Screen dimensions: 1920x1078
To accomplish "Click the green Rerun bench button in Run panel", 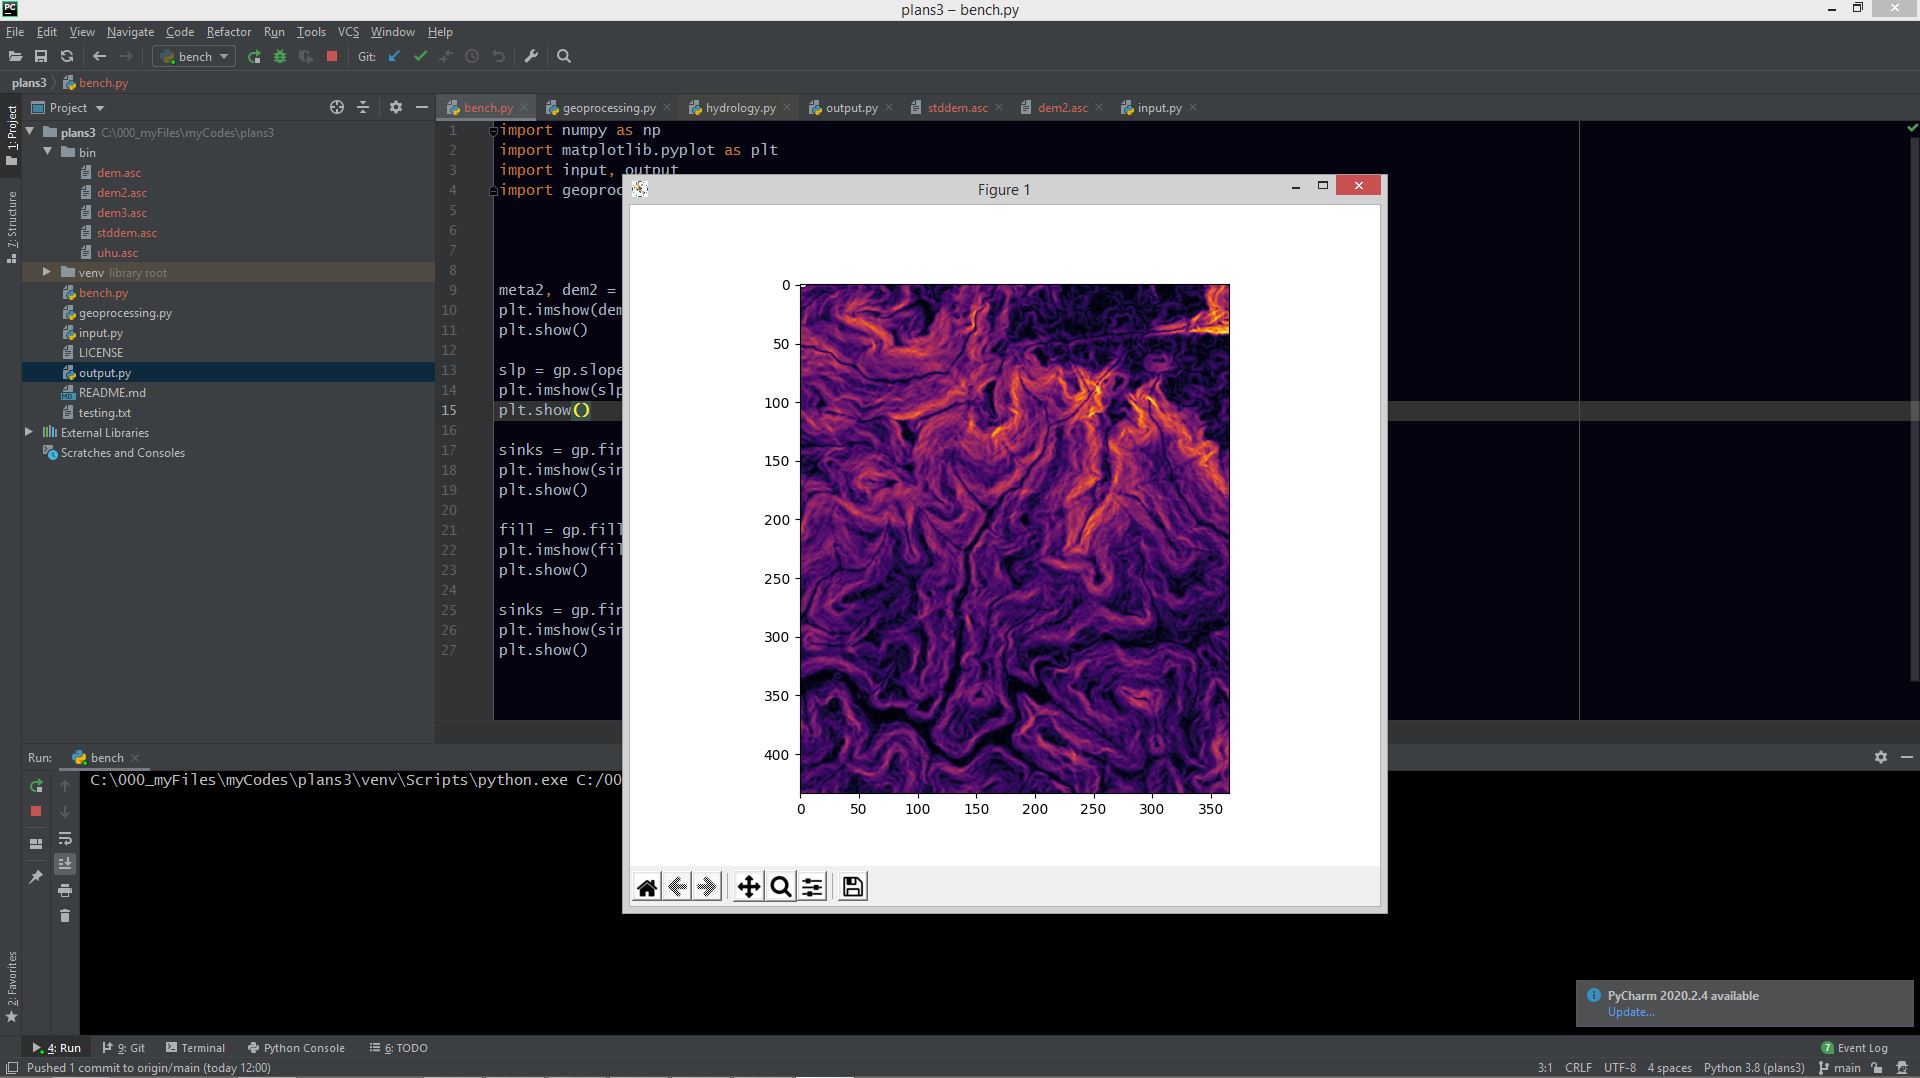I will point(36,786).
